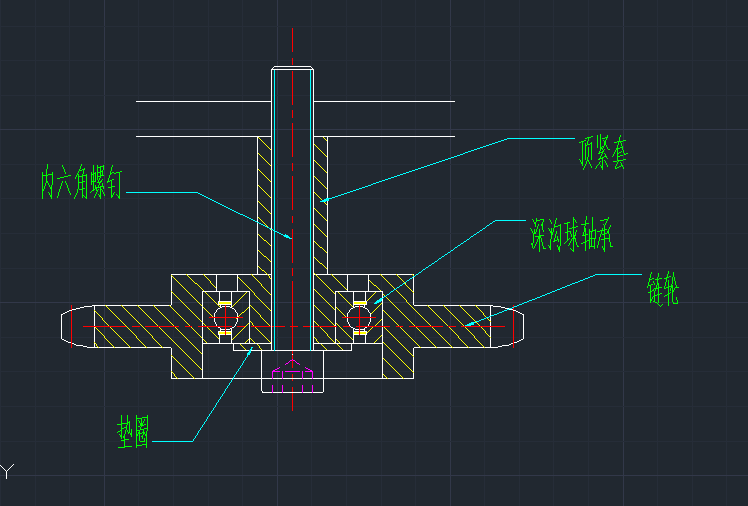
Task: Click the 深沟球轴承 label
Action: [x=570, y=235]
